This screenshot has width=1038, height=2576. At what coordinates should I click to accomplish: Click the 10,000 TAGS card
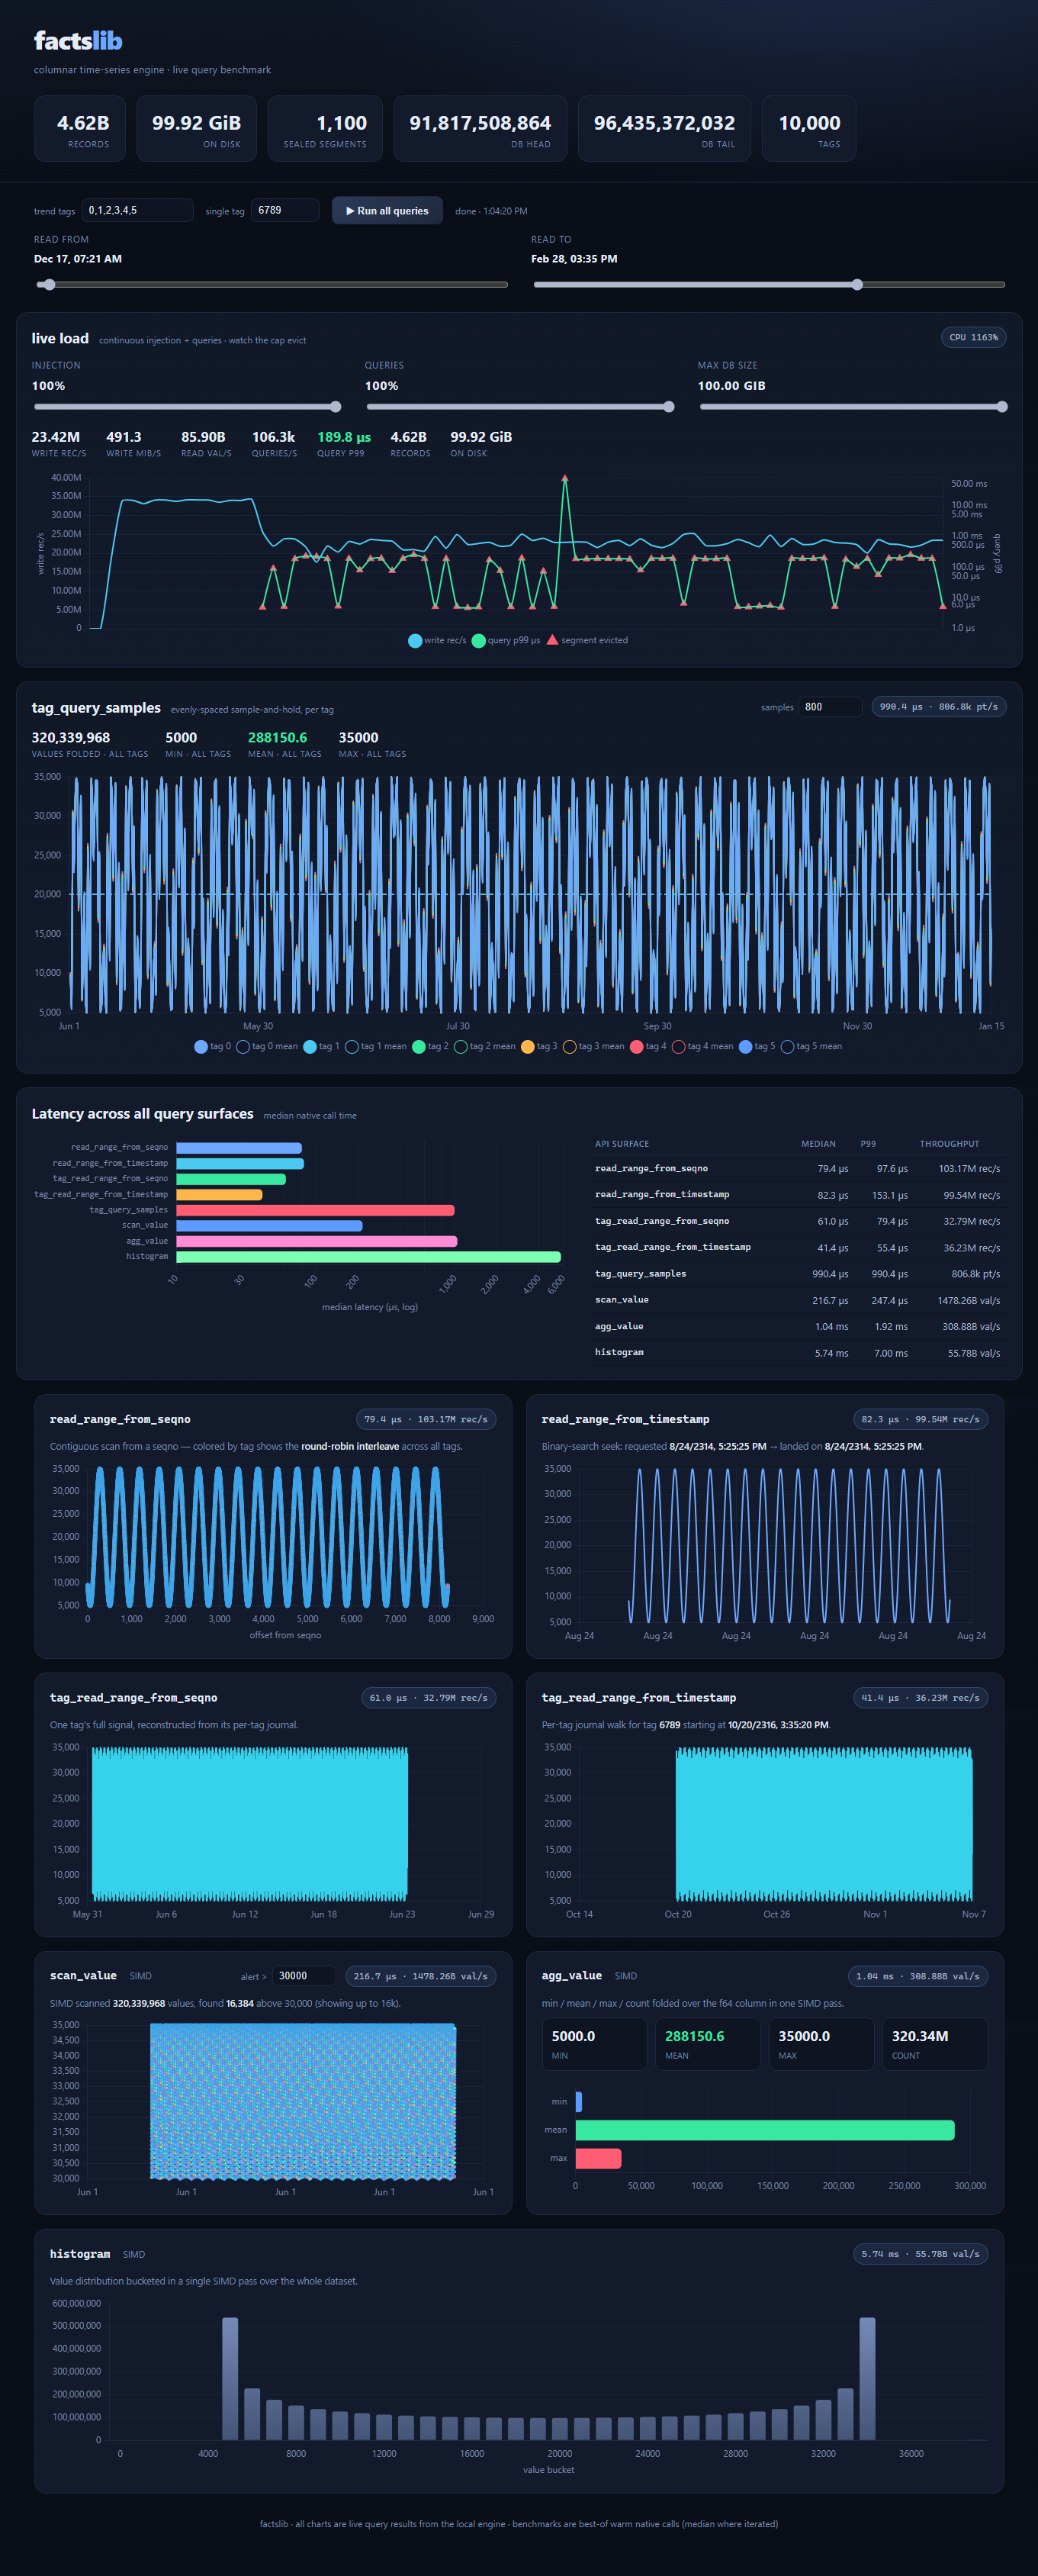tap(809, 129)
